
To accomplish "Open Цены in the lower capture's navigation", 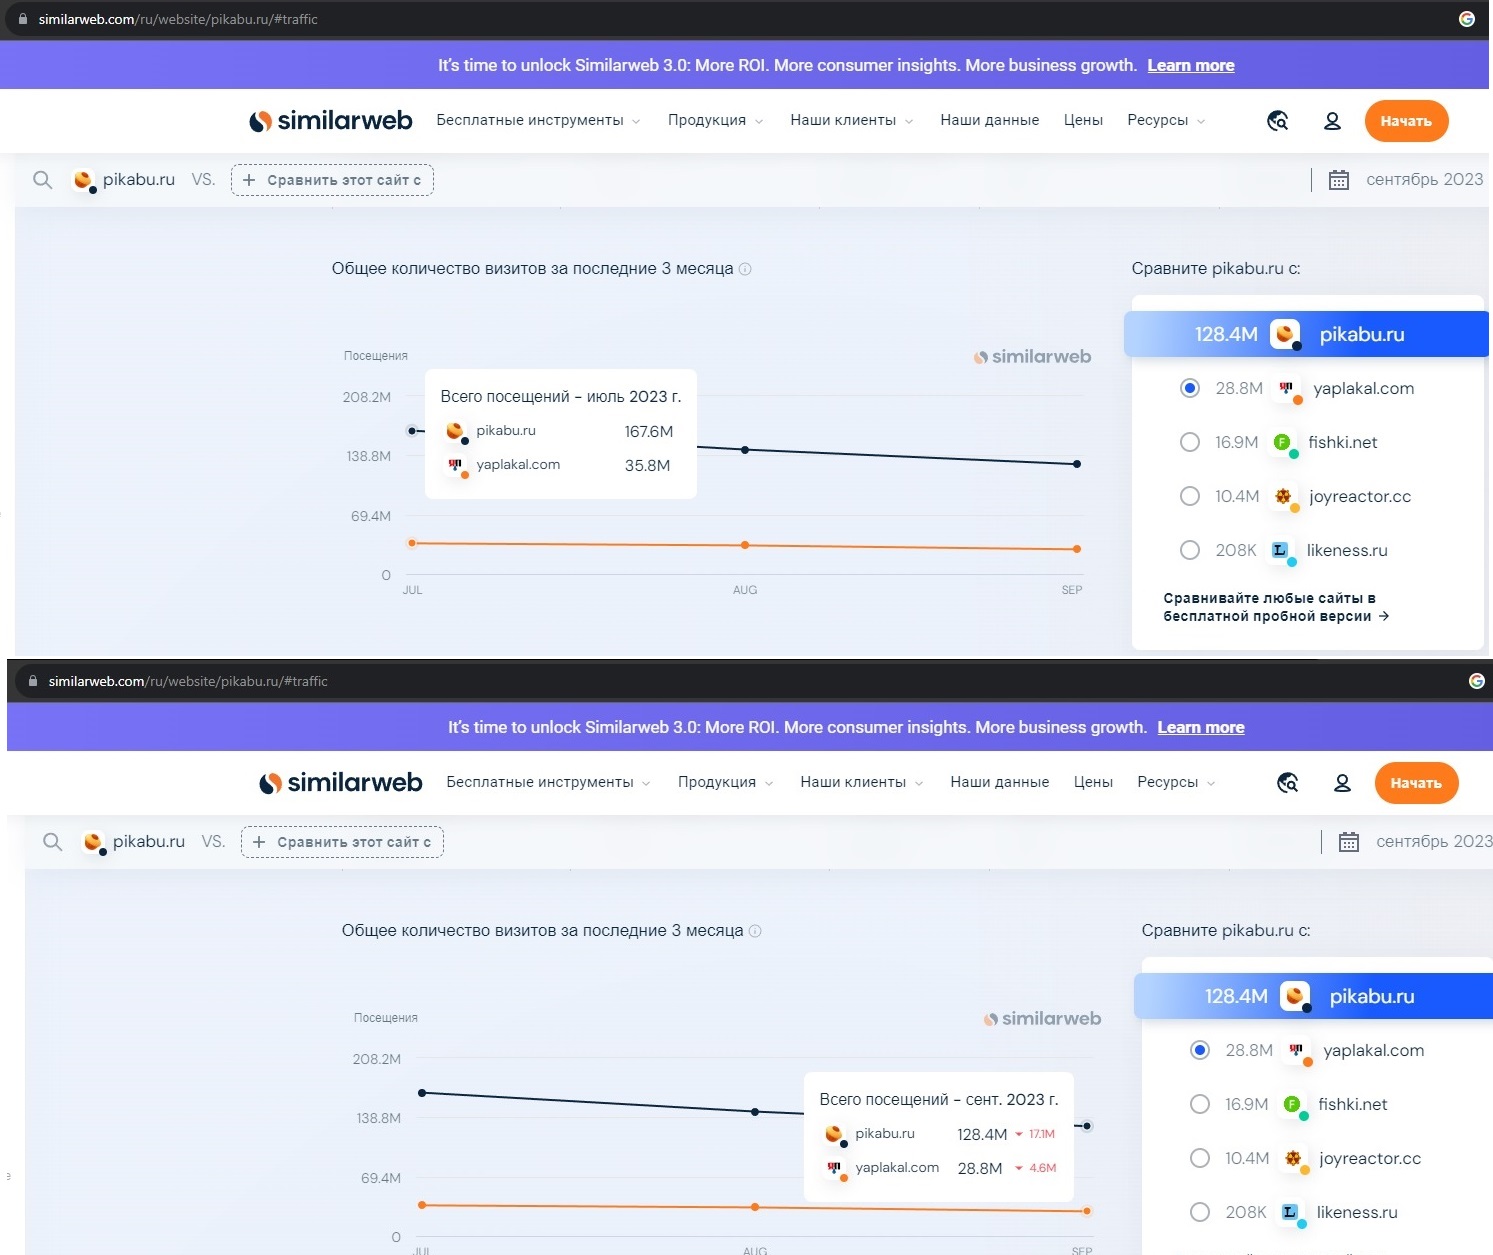I will pyautogui.click(x=1093, y=782).
